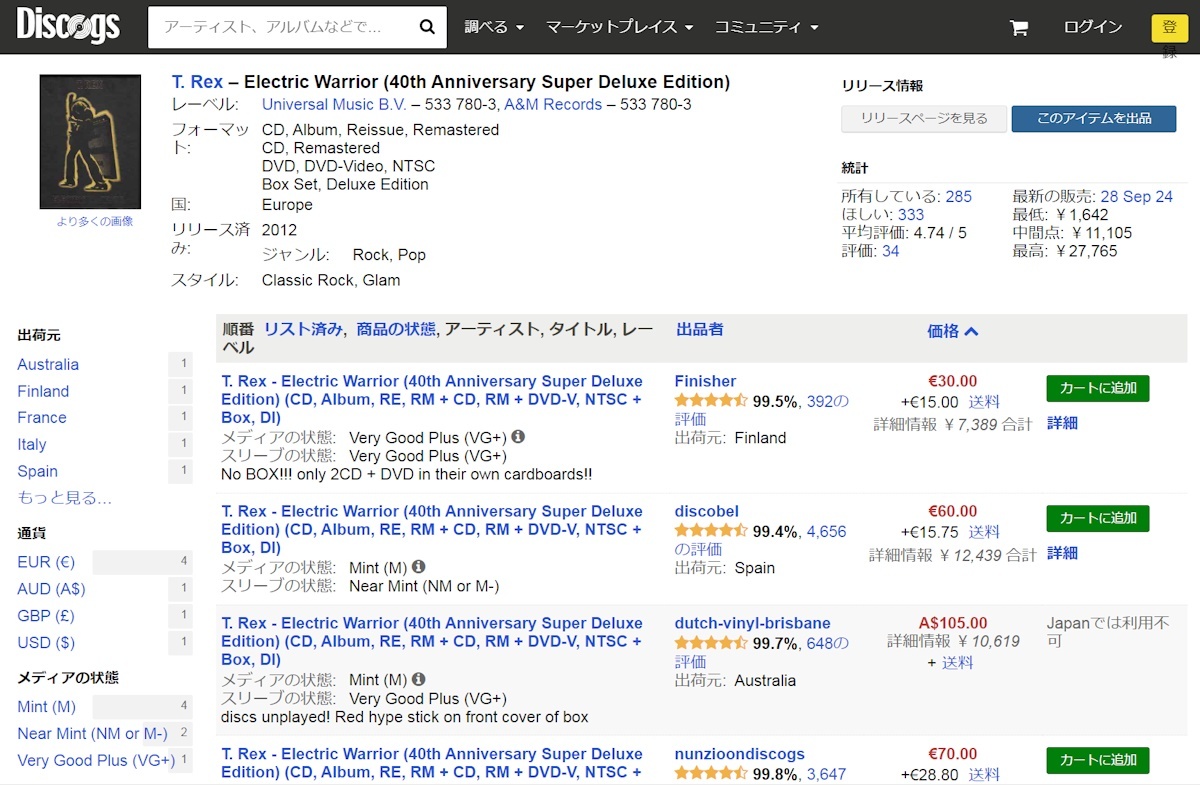Open dutch-vinyl-brisbane seller profile link

click(753, 623)
